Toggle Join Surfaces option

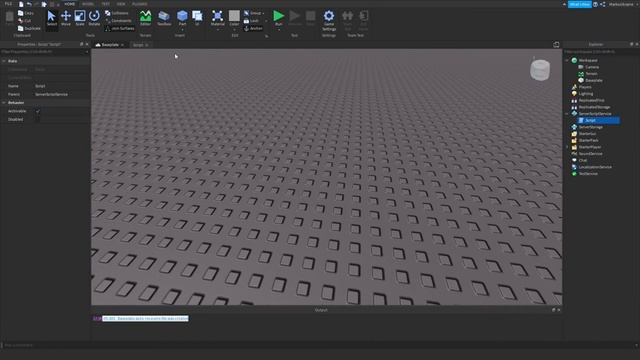click(120, 28)
